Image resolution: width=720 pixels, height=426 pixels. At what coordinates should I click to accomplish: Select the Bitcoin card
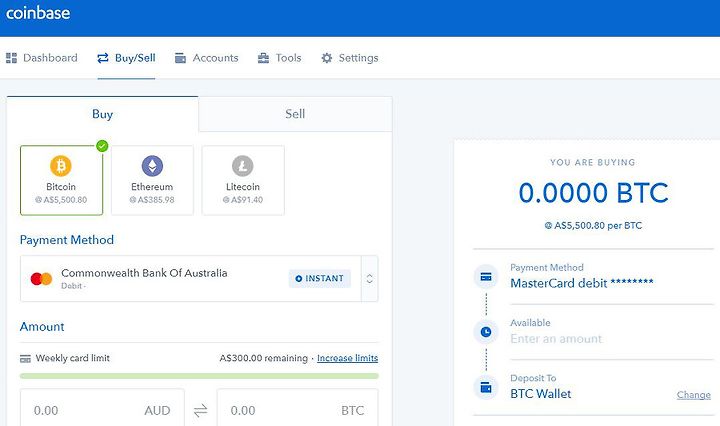pos(62,180)
